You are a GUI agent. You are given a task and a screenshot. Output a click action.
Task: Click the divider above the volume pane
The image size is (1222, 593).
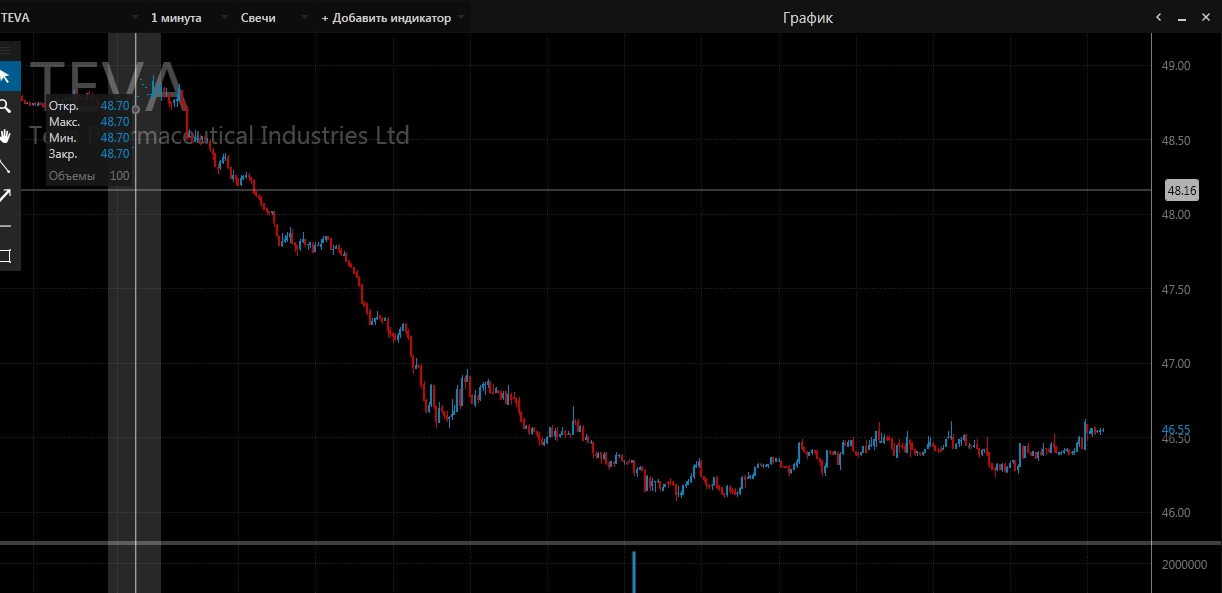tap(600, 543)
